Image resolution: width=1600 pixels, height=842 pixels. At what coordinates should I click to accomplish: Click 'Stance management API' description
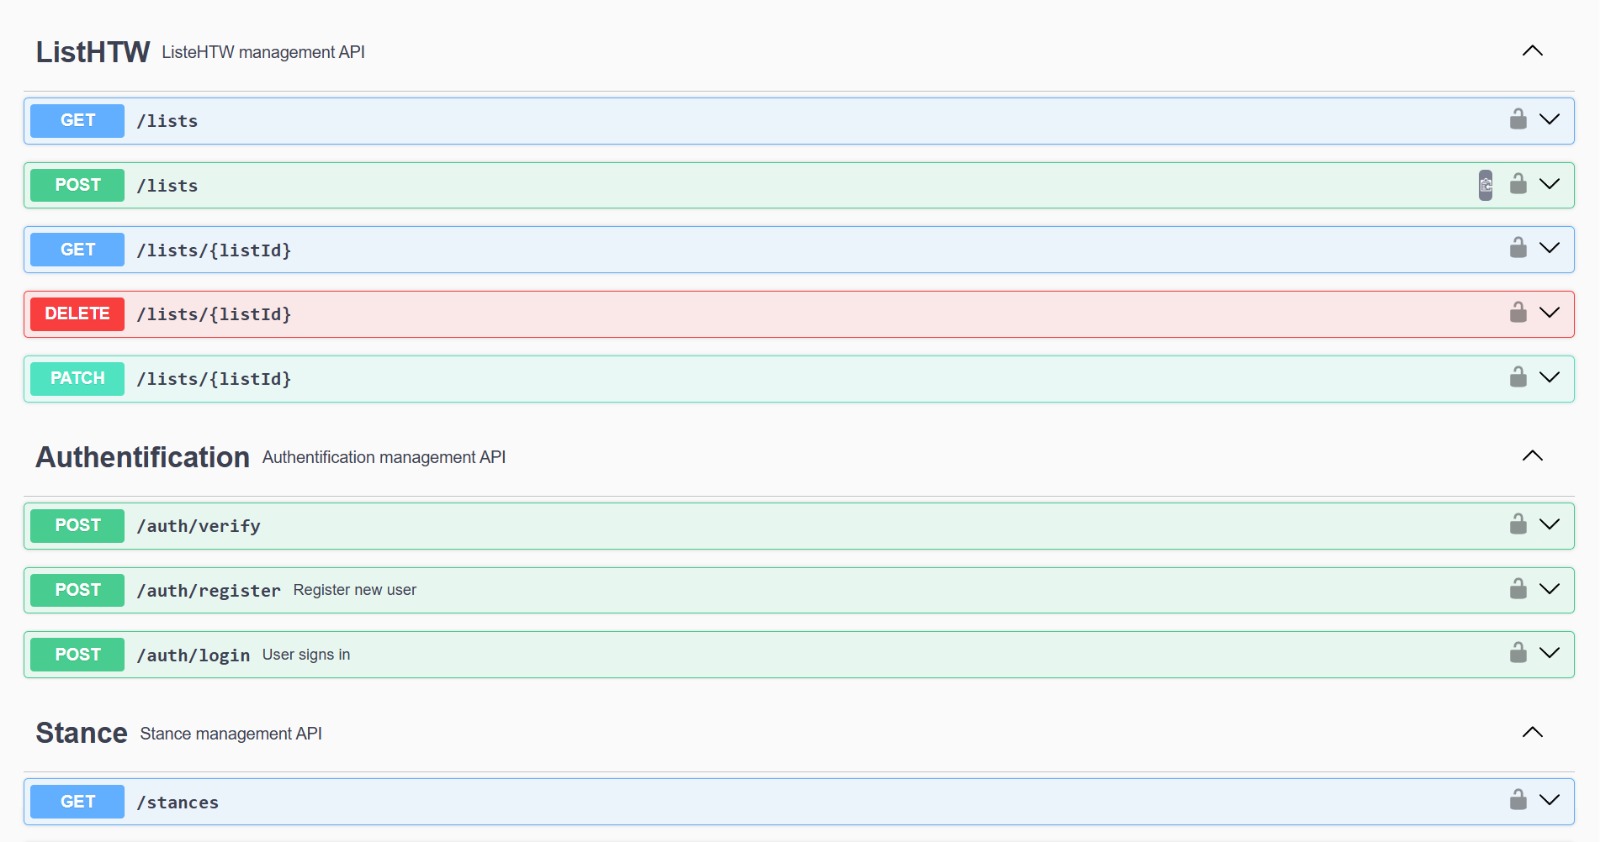pyautogui.click(x=231, y=734)
